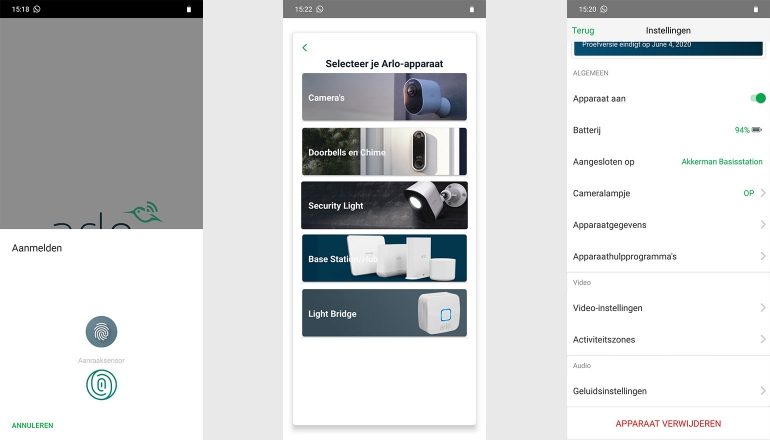Expand Cameralampje options chevron
The image size is (770, 440).
(762, 193)
